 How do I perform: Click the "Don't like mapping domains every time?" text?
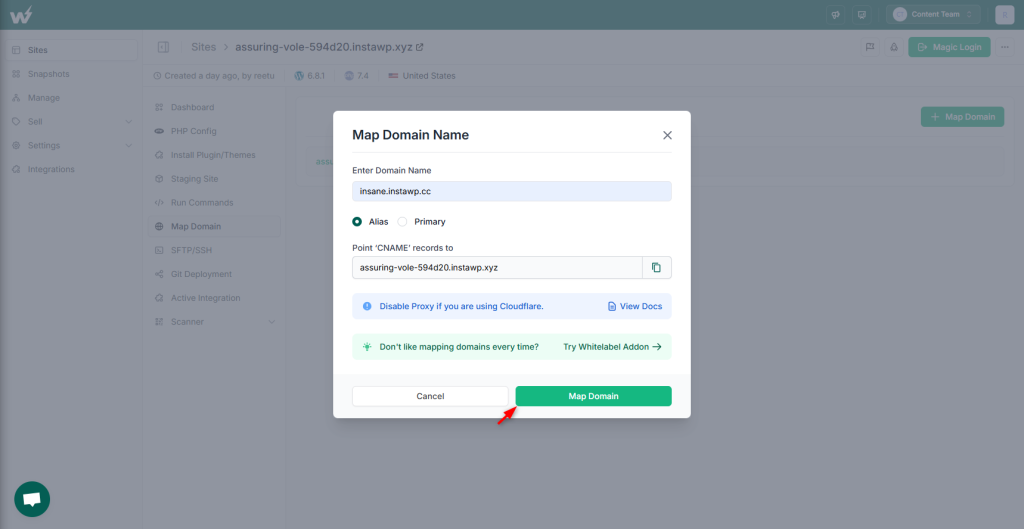459,347
